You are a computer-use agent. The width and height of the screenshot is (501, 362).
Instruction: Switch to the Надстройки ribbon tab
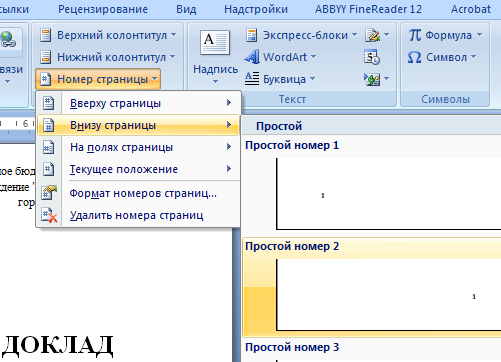coord(256,9)
